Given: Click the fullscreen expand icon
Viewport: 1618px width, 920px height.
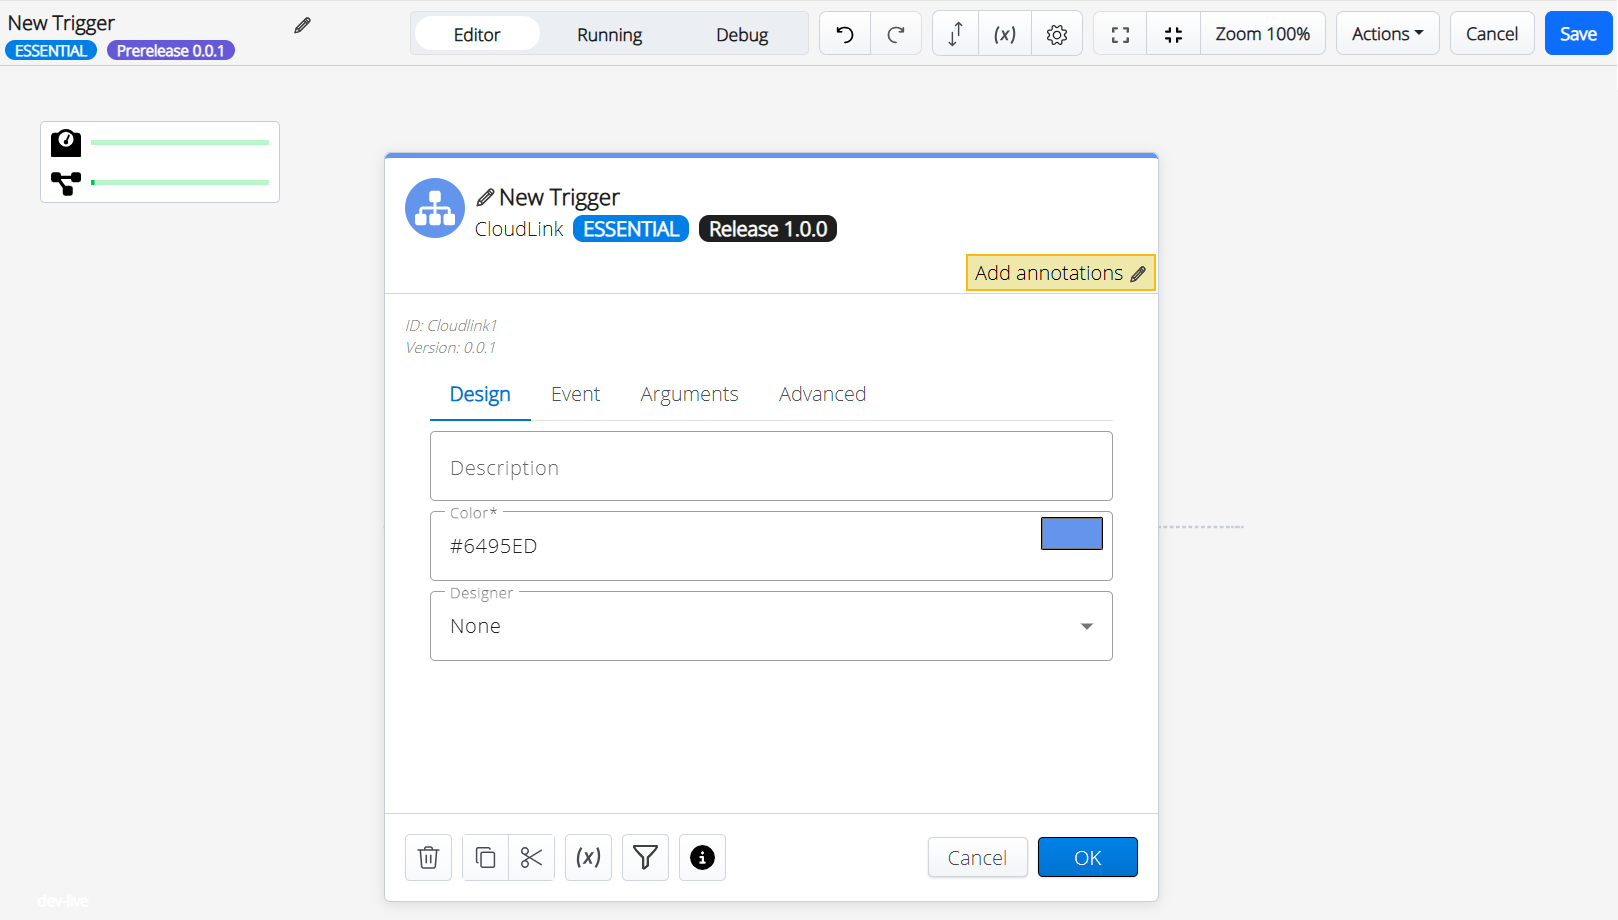Looking at the screenshot, I should [x=1120, y=34].
